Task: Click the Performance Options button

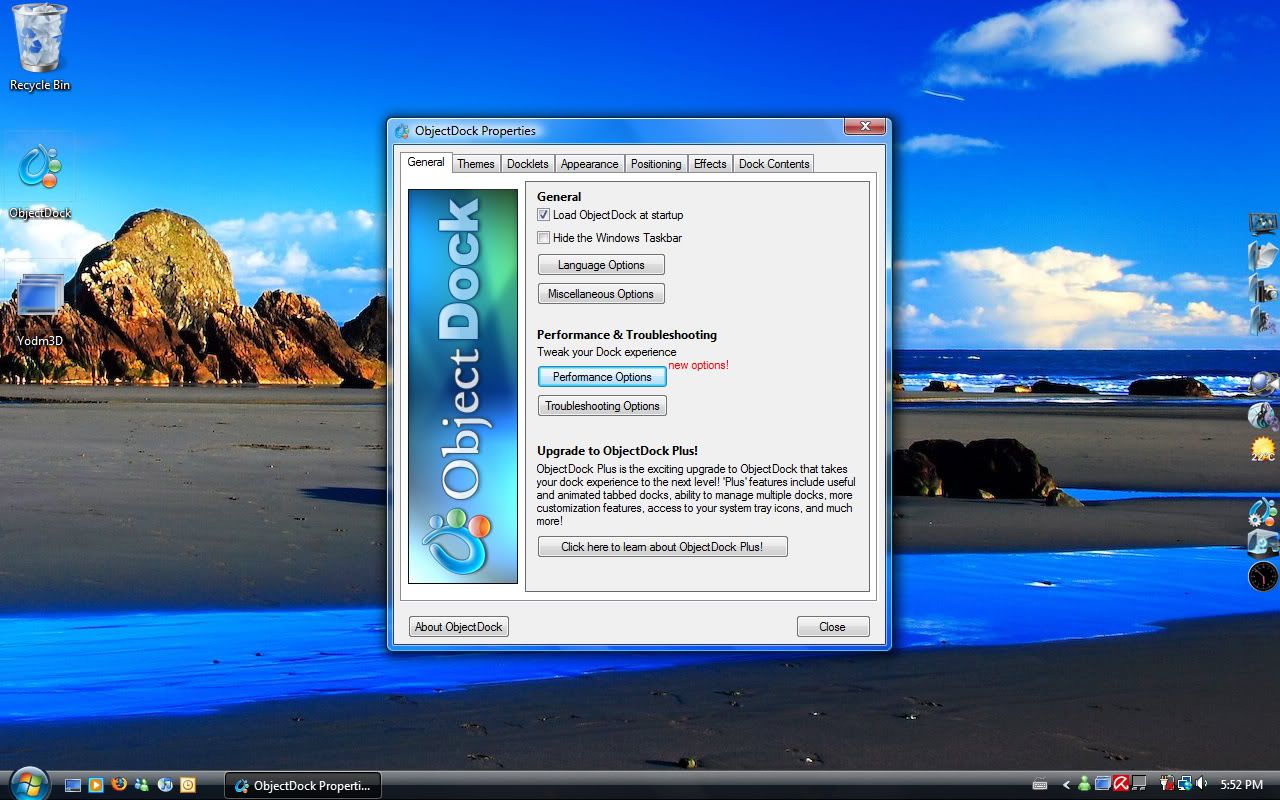Action: point(602,377)
